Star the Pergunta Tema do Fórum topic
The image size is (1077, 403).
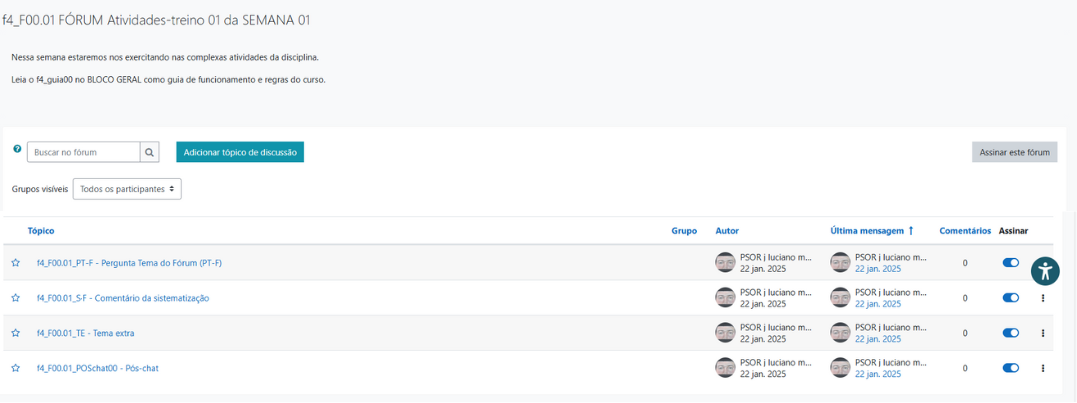16,263
